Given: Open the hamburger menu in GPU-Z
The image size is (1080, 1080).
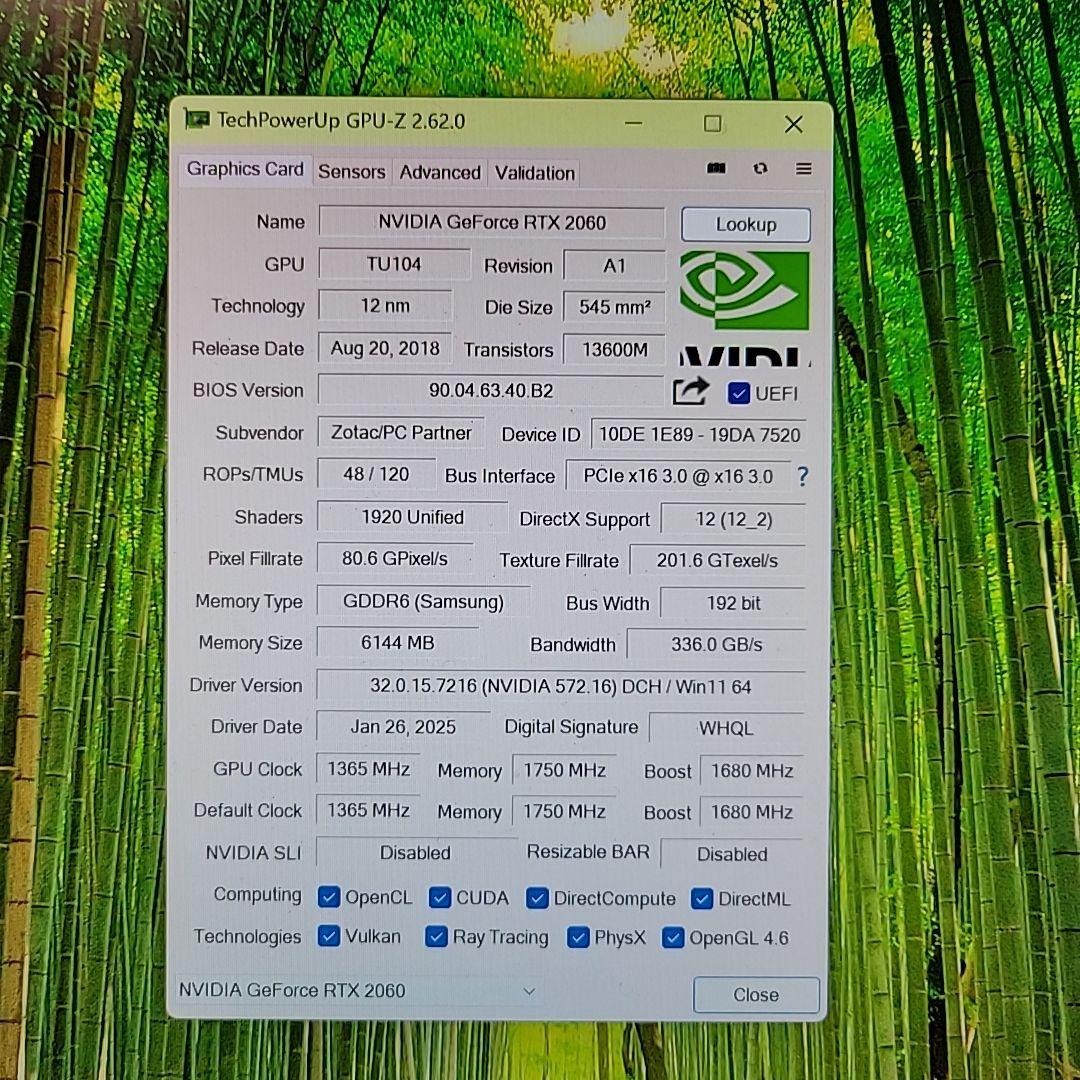Looking at the screenshot, I should (803, 169).
